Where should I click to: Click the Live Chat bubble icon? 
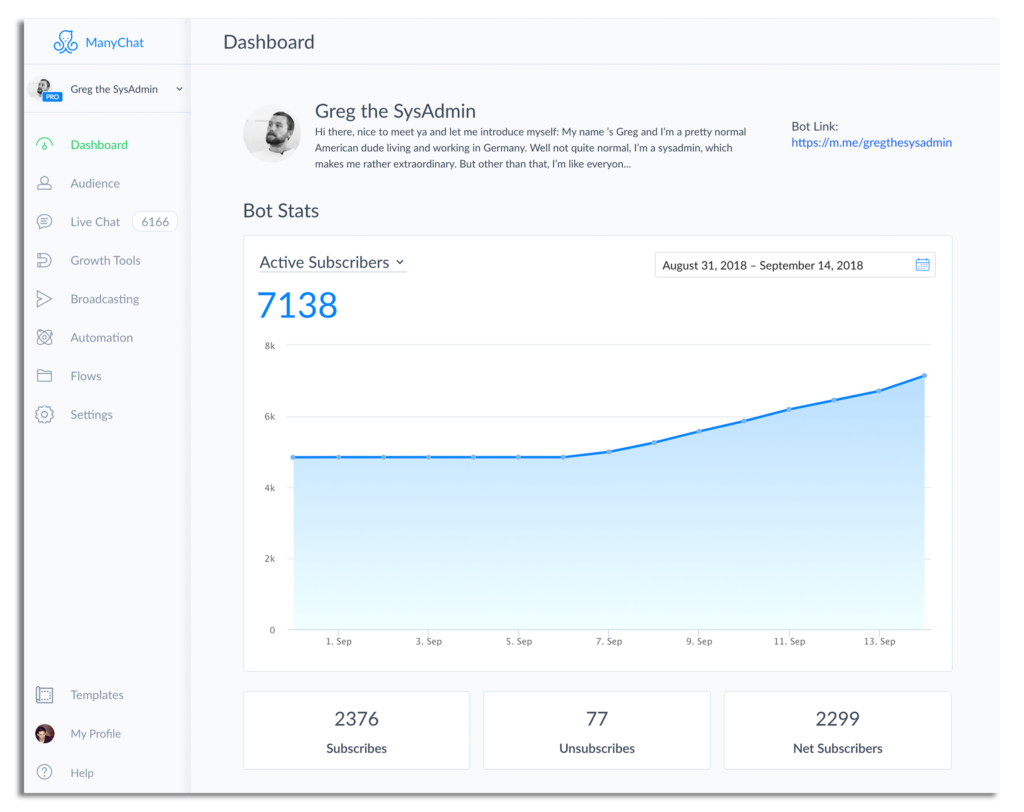(44, 221)
